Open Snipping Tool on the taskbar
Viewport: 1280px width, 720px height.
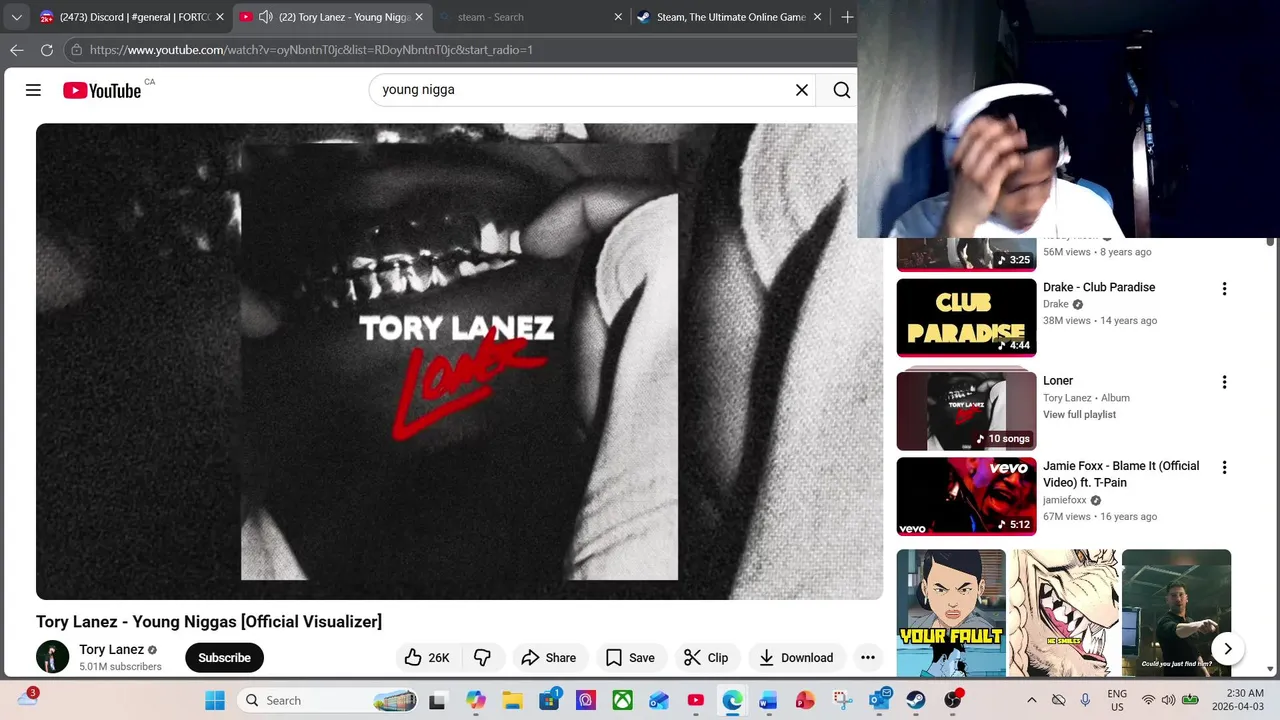[843, 700]
